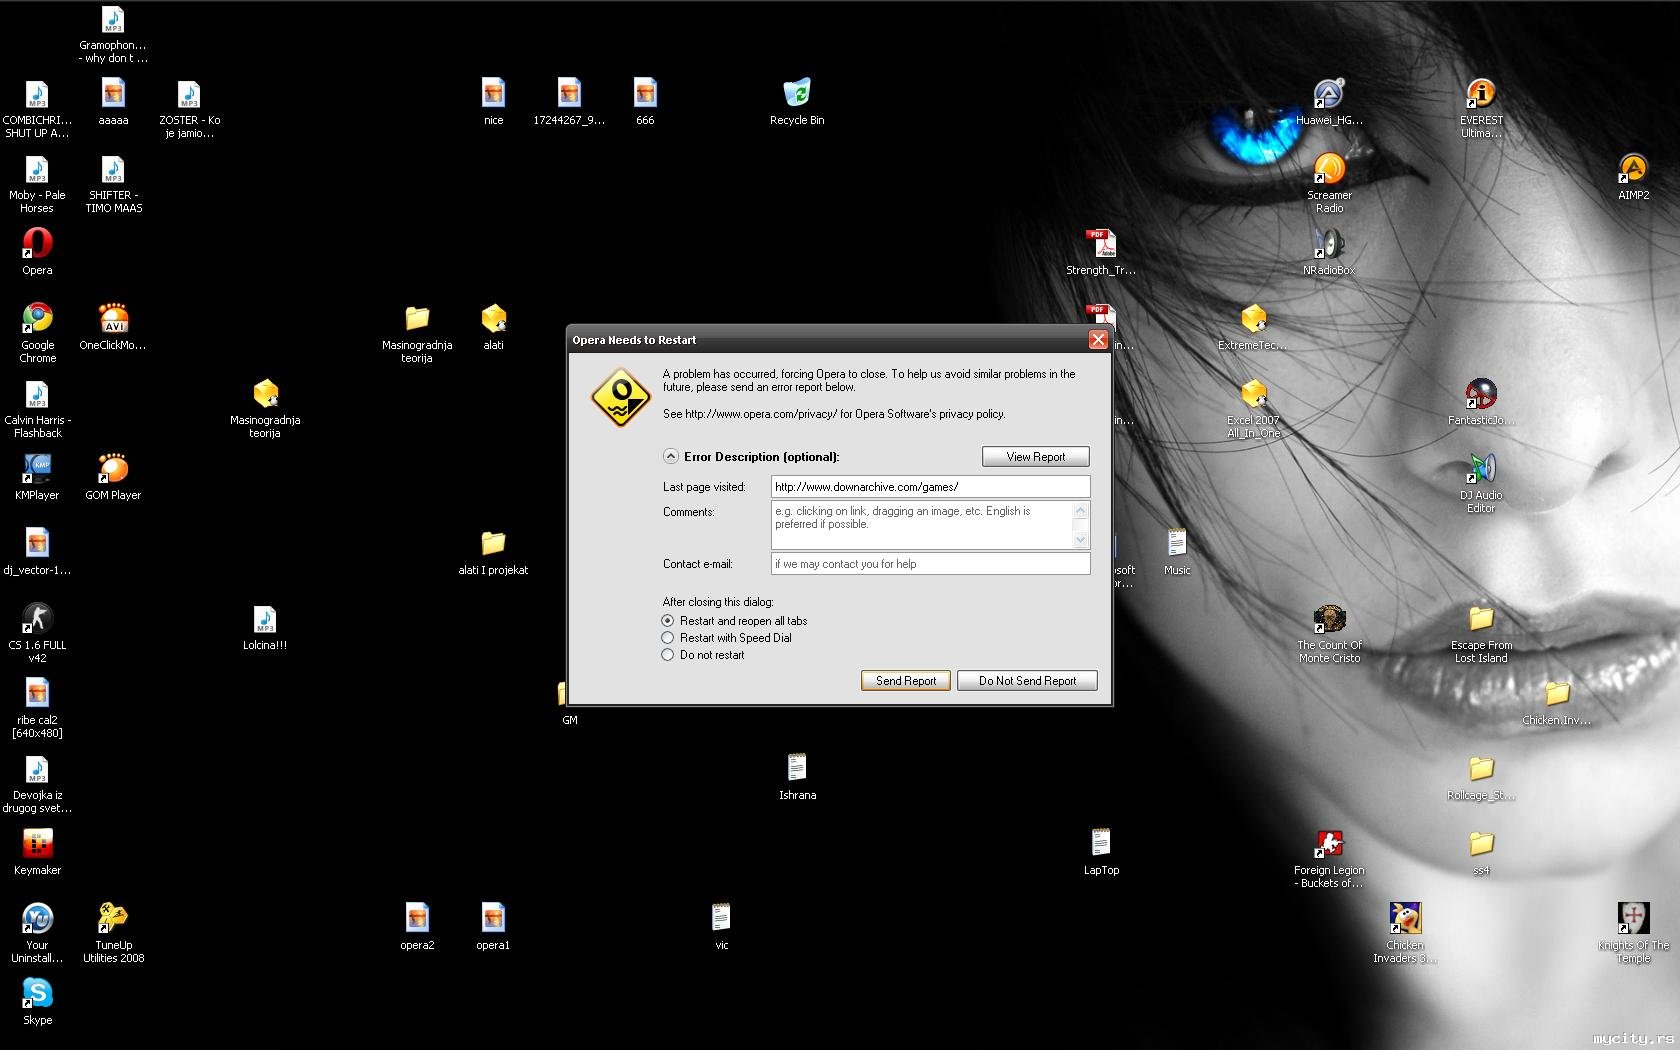Click the Send Report button
The width and height of the screenshot is (1680, 1050).
click(906, 681)
